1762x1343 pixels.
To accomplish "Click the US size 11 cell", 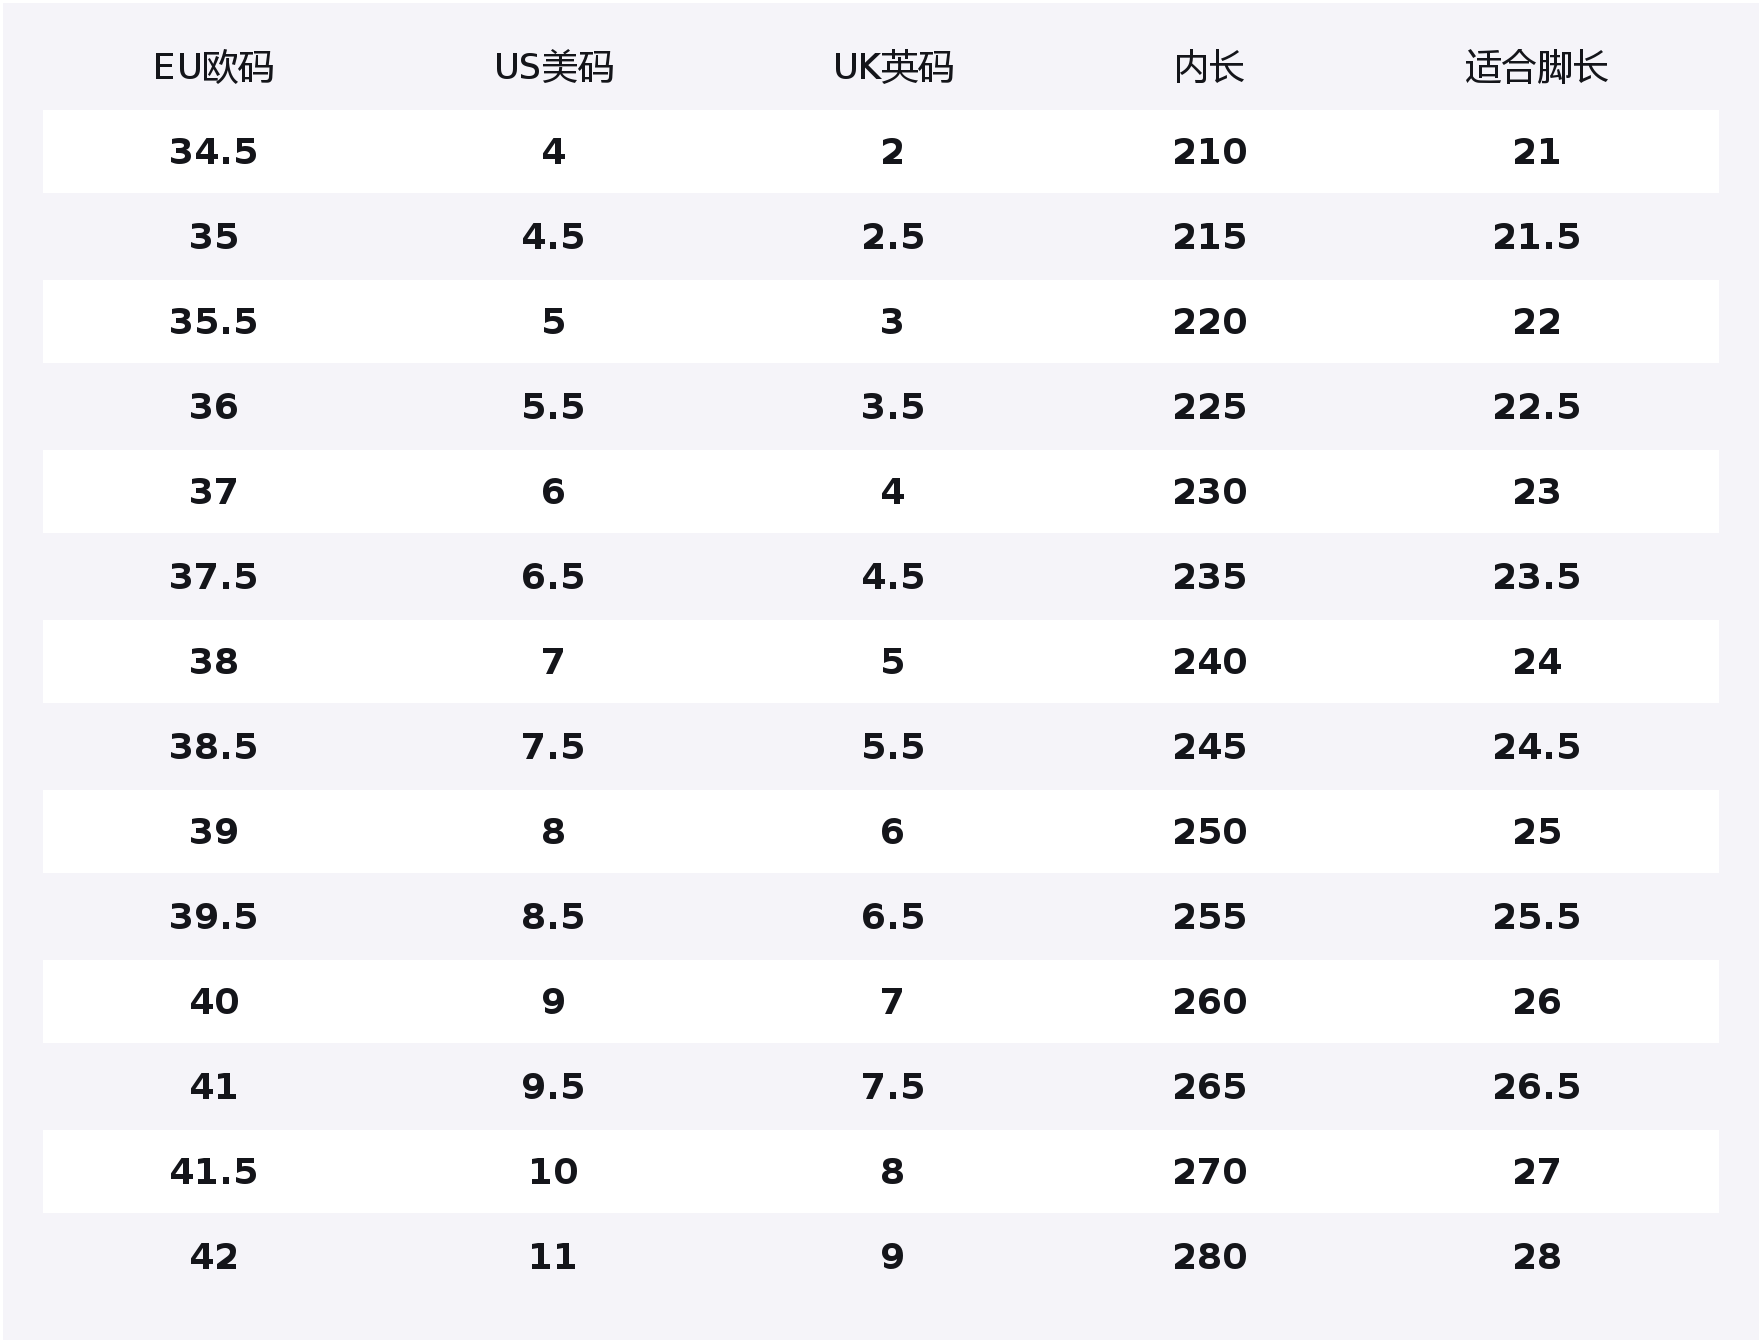I will (x=553, y=1257).
